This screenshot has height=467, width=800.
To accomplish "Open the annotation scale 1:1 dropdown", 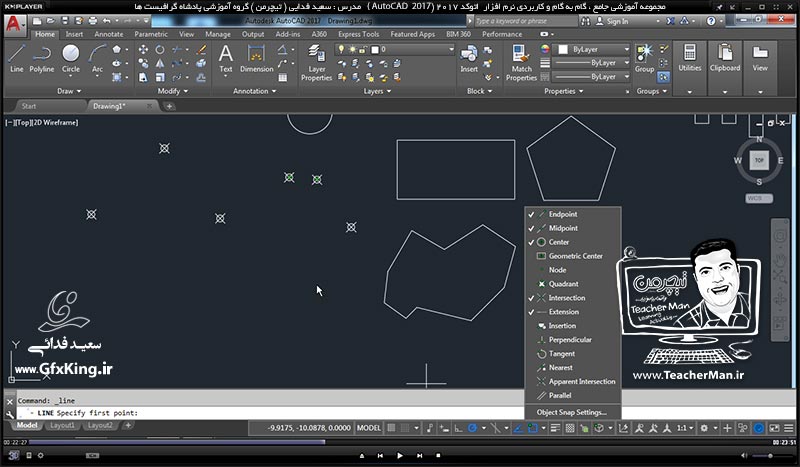I will [x=685, y=428].
